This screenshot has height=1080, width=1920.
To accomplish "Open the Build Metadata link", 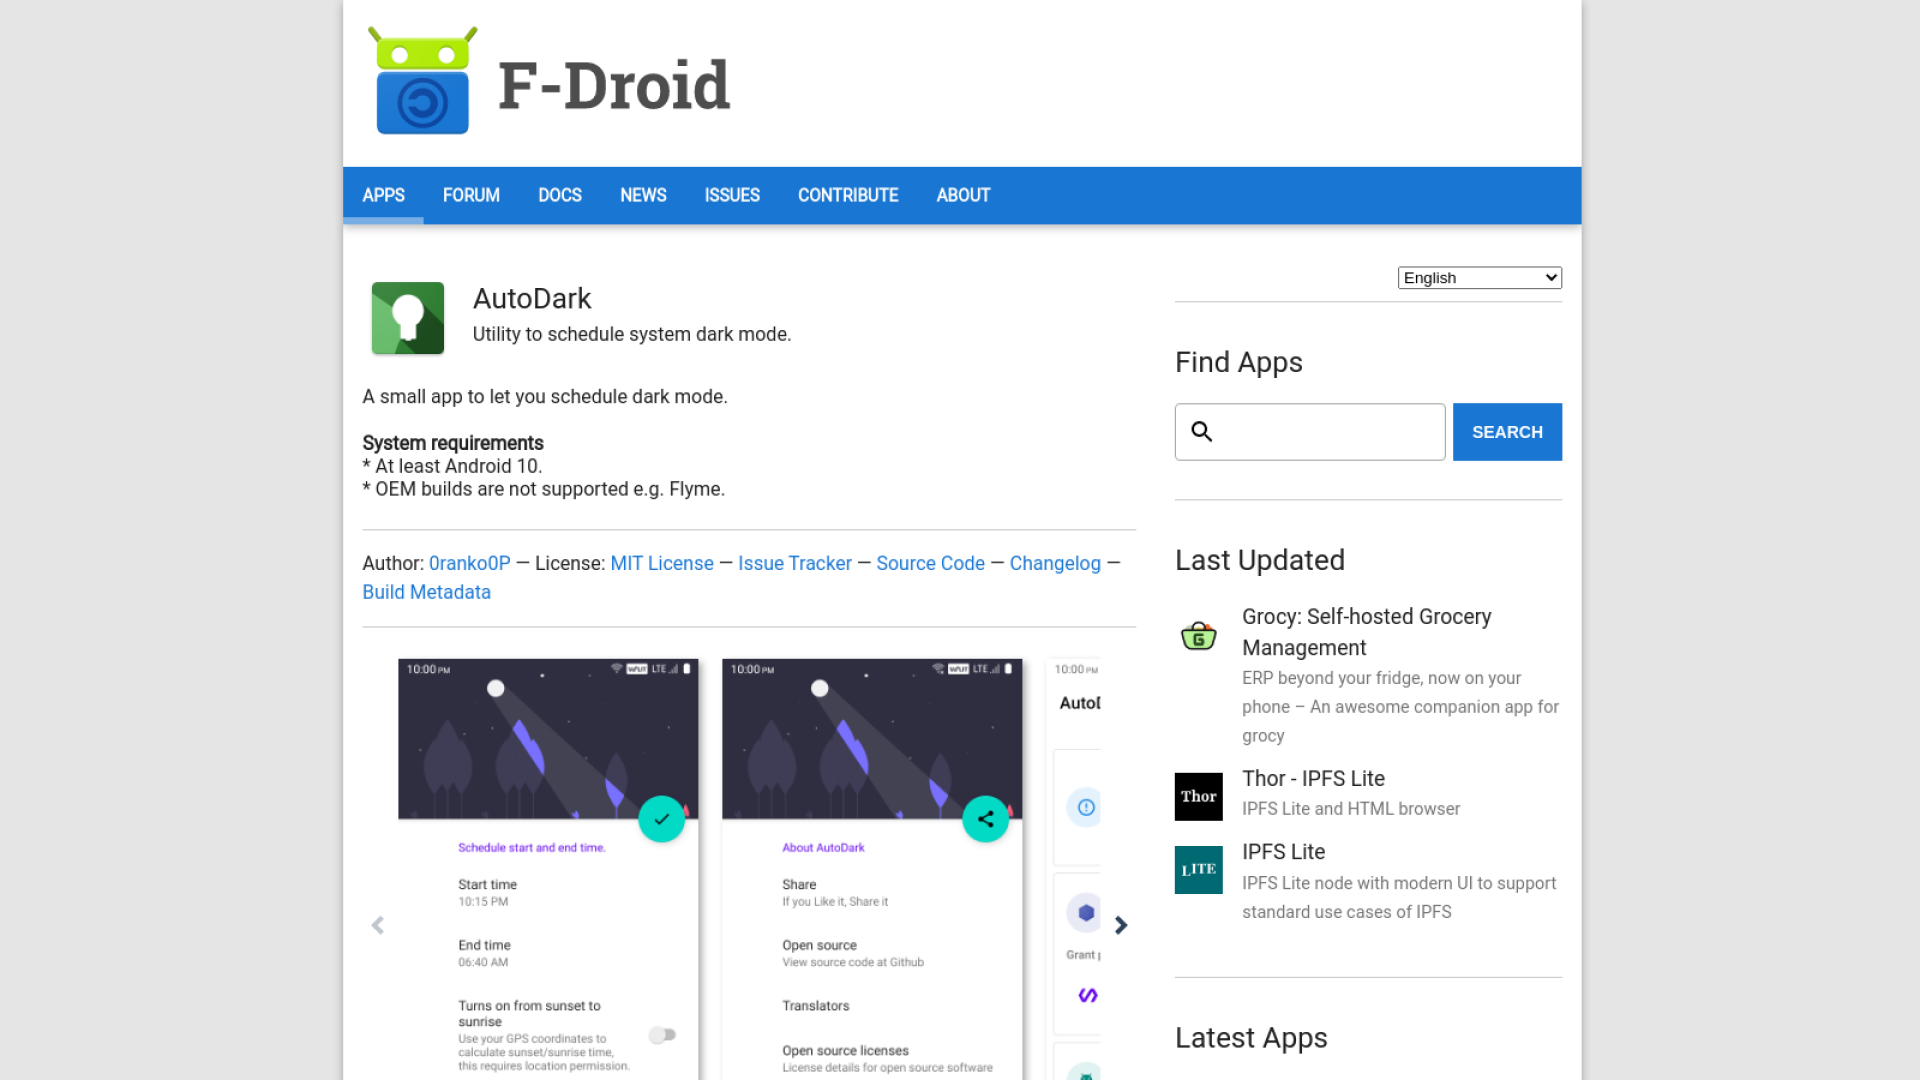I will pyautogui.click(x=427, y=592).
